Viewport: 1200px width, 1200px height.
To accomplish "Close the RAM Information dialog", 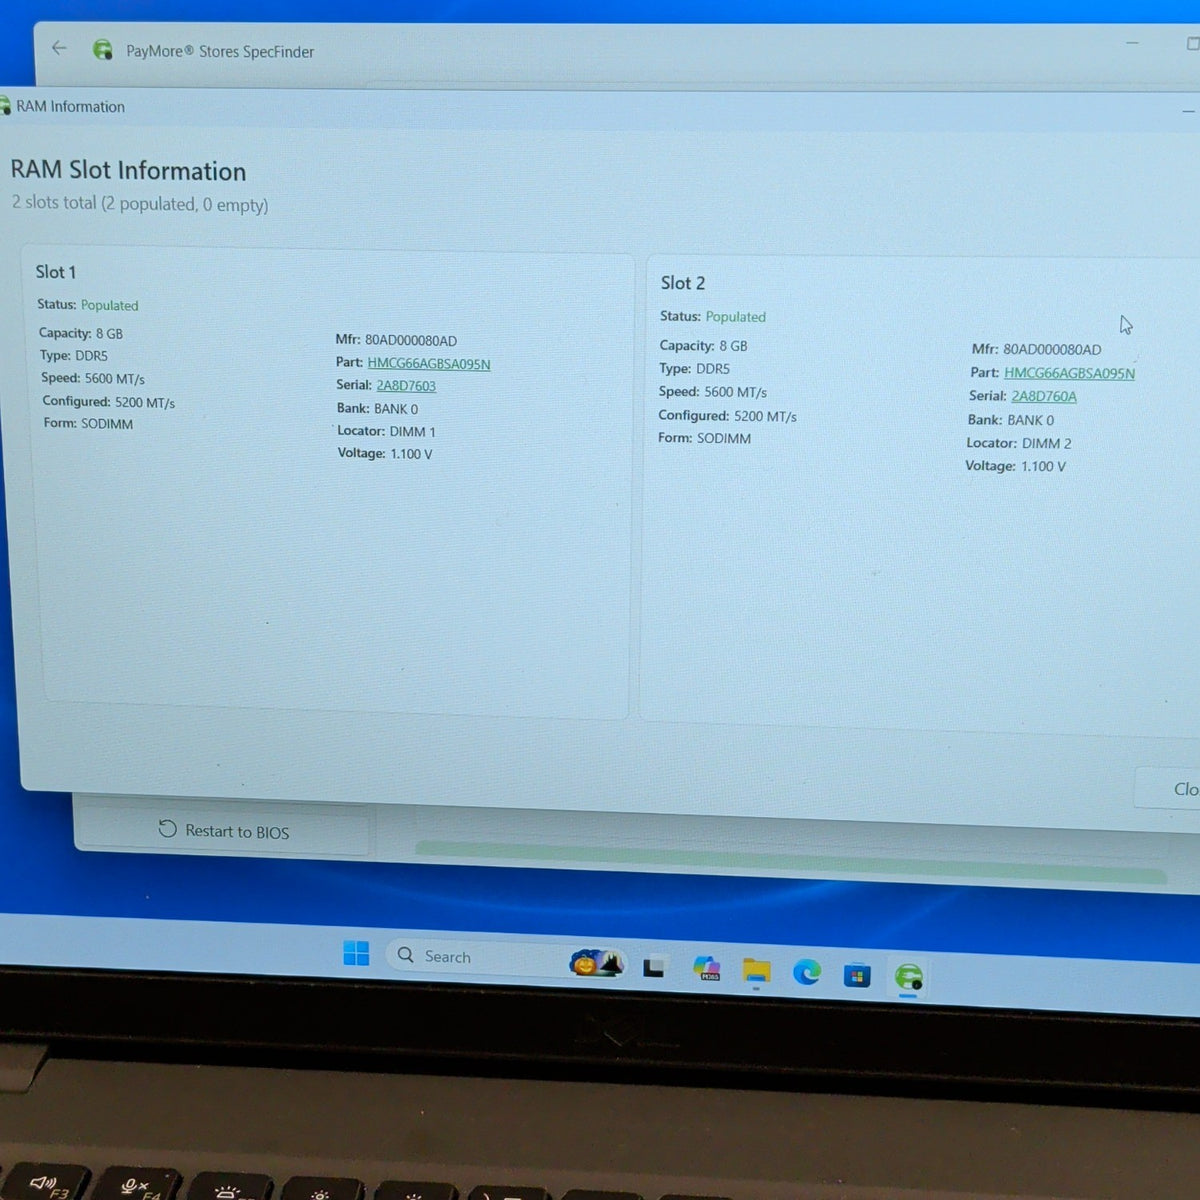I will 1170,789.
